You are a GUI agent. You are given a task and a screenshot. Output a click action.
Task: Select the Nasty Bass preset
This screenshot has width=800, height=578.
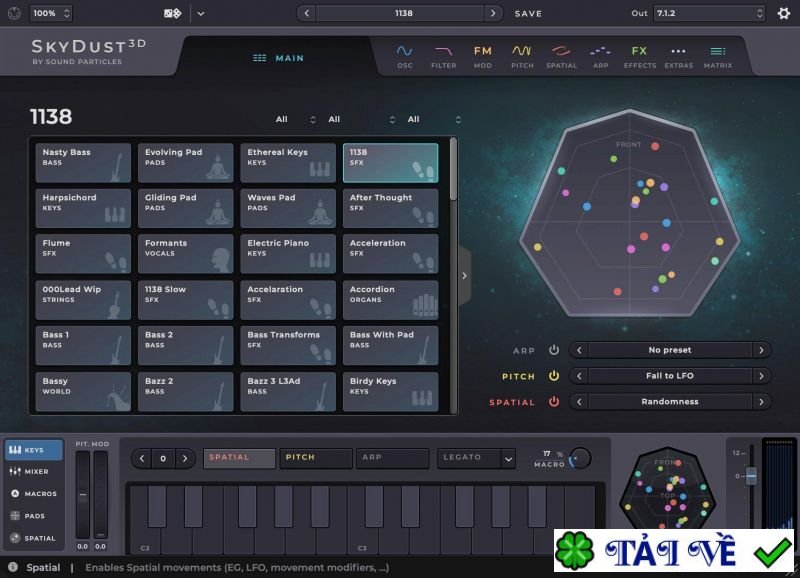pyautogui.click(x=83, y=163)
